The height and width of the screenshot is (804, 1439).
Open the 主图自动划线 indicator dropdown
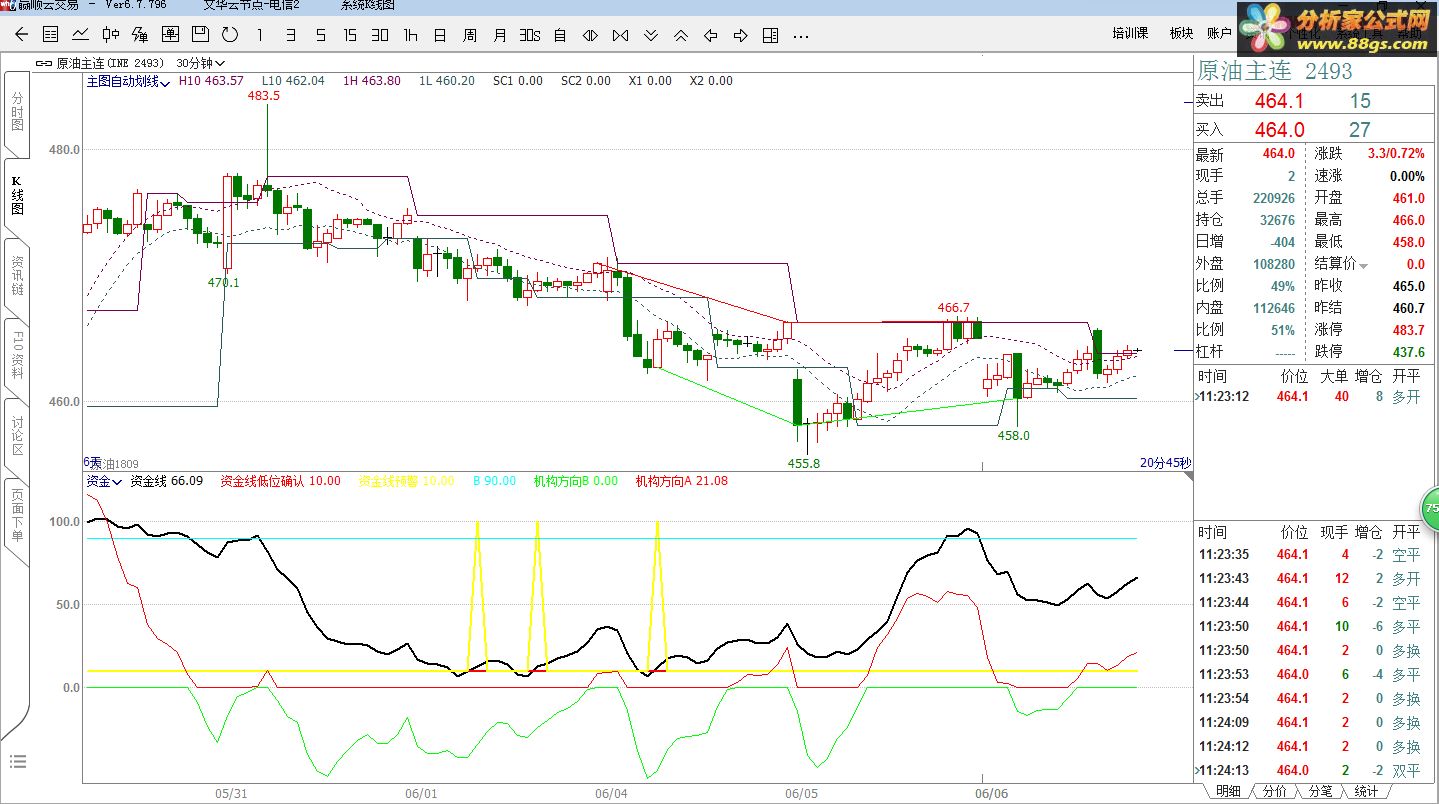(128, 81)
